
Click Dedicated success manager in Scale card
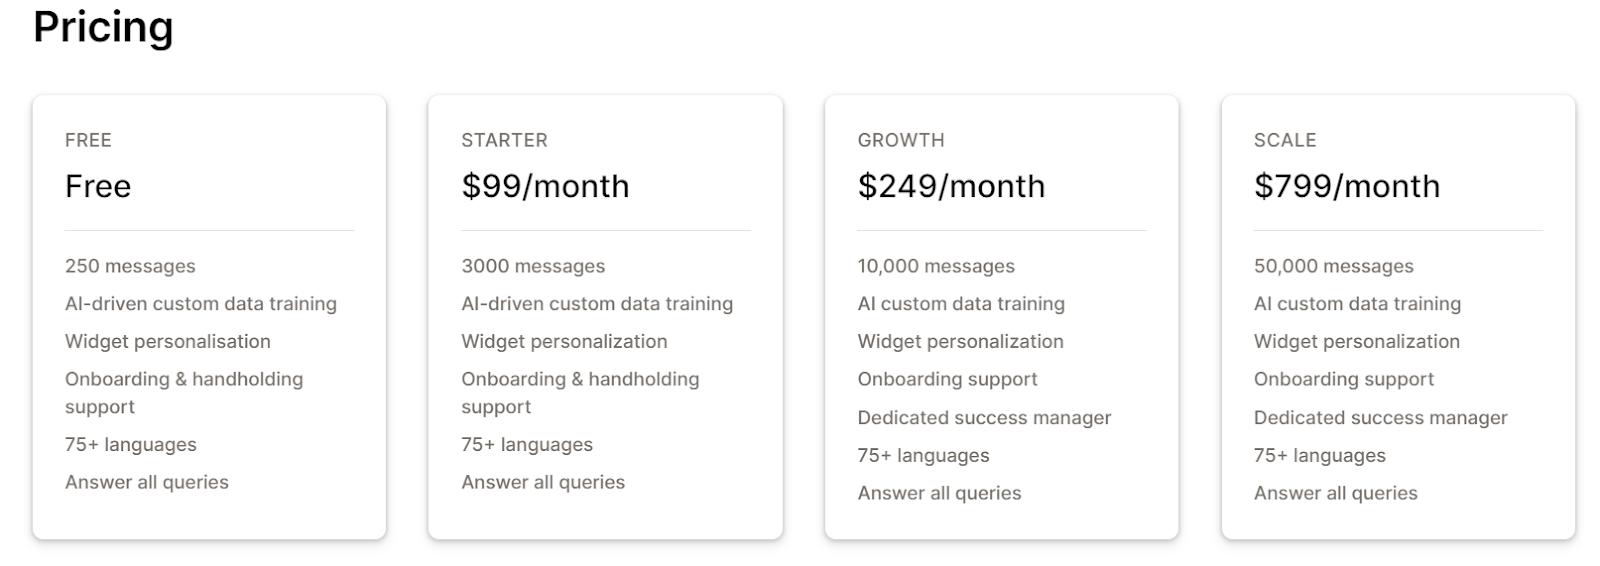coord(1380,418)
